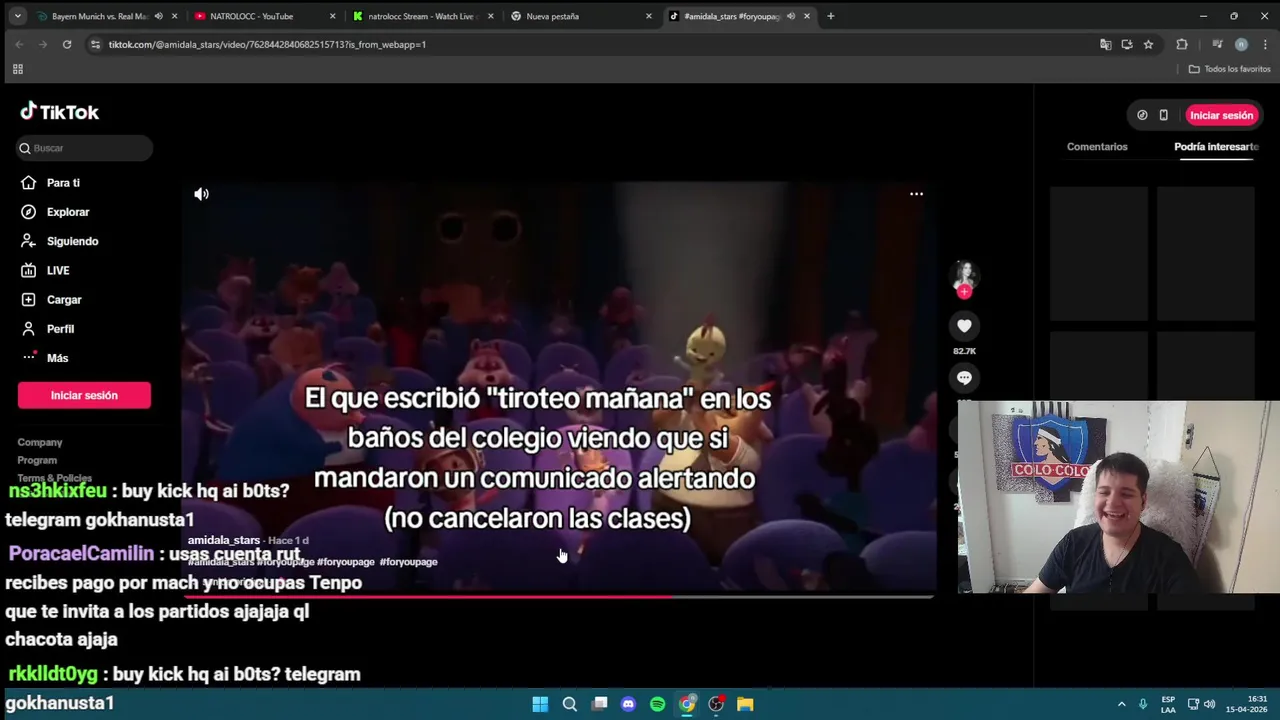Mute the video with speaker icon
This screenshot has height=720, width=1280.
(x=201, y=194)
